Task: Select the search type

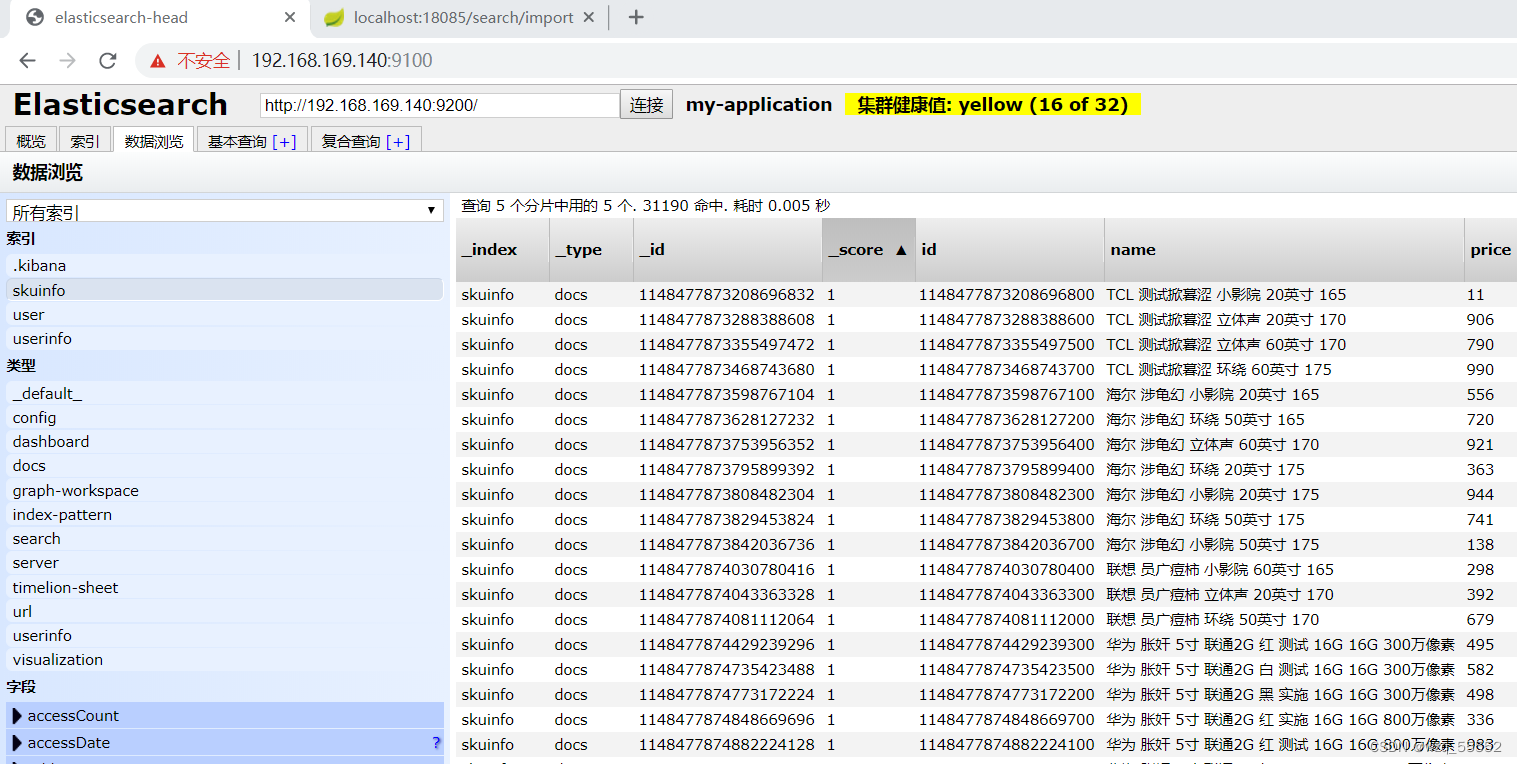Action: [x=225, y=539]
